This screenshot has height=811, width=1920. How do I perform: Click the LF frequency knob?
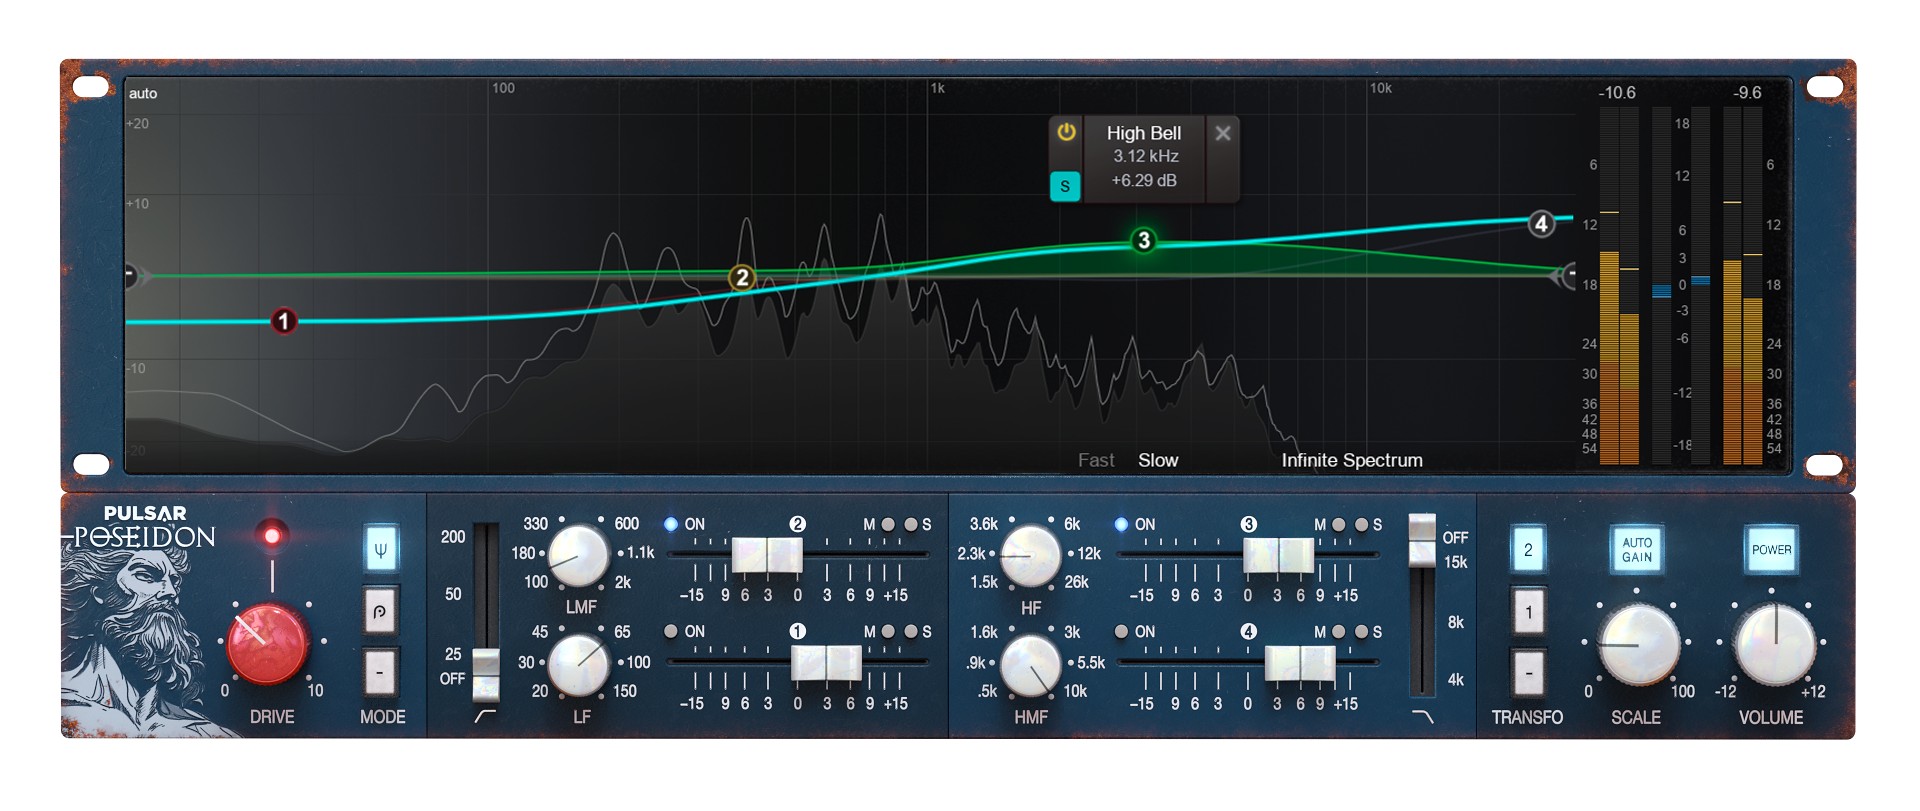click(x=578, y=666)
